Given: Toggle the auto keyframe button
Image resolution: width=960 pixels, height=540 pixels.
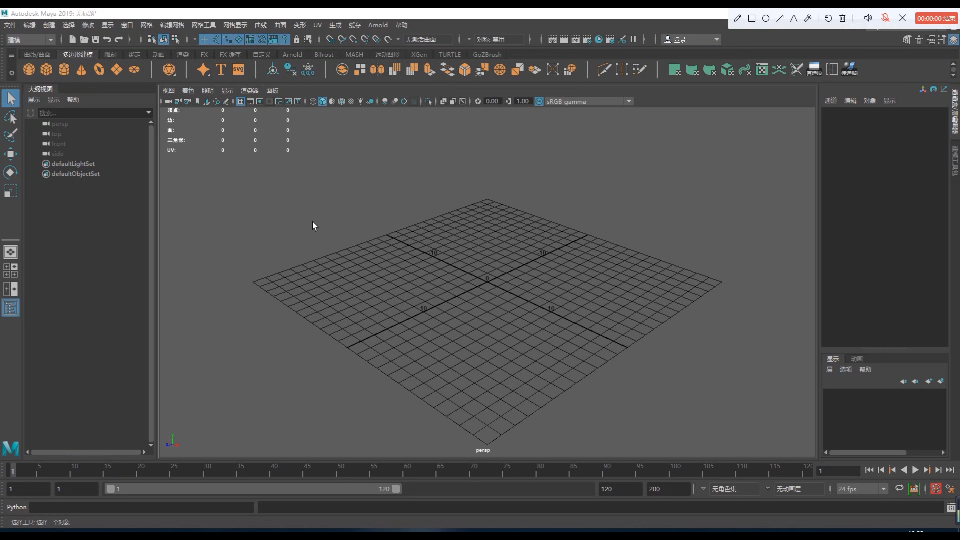Looking at the screenshot, I should (936, 489).
